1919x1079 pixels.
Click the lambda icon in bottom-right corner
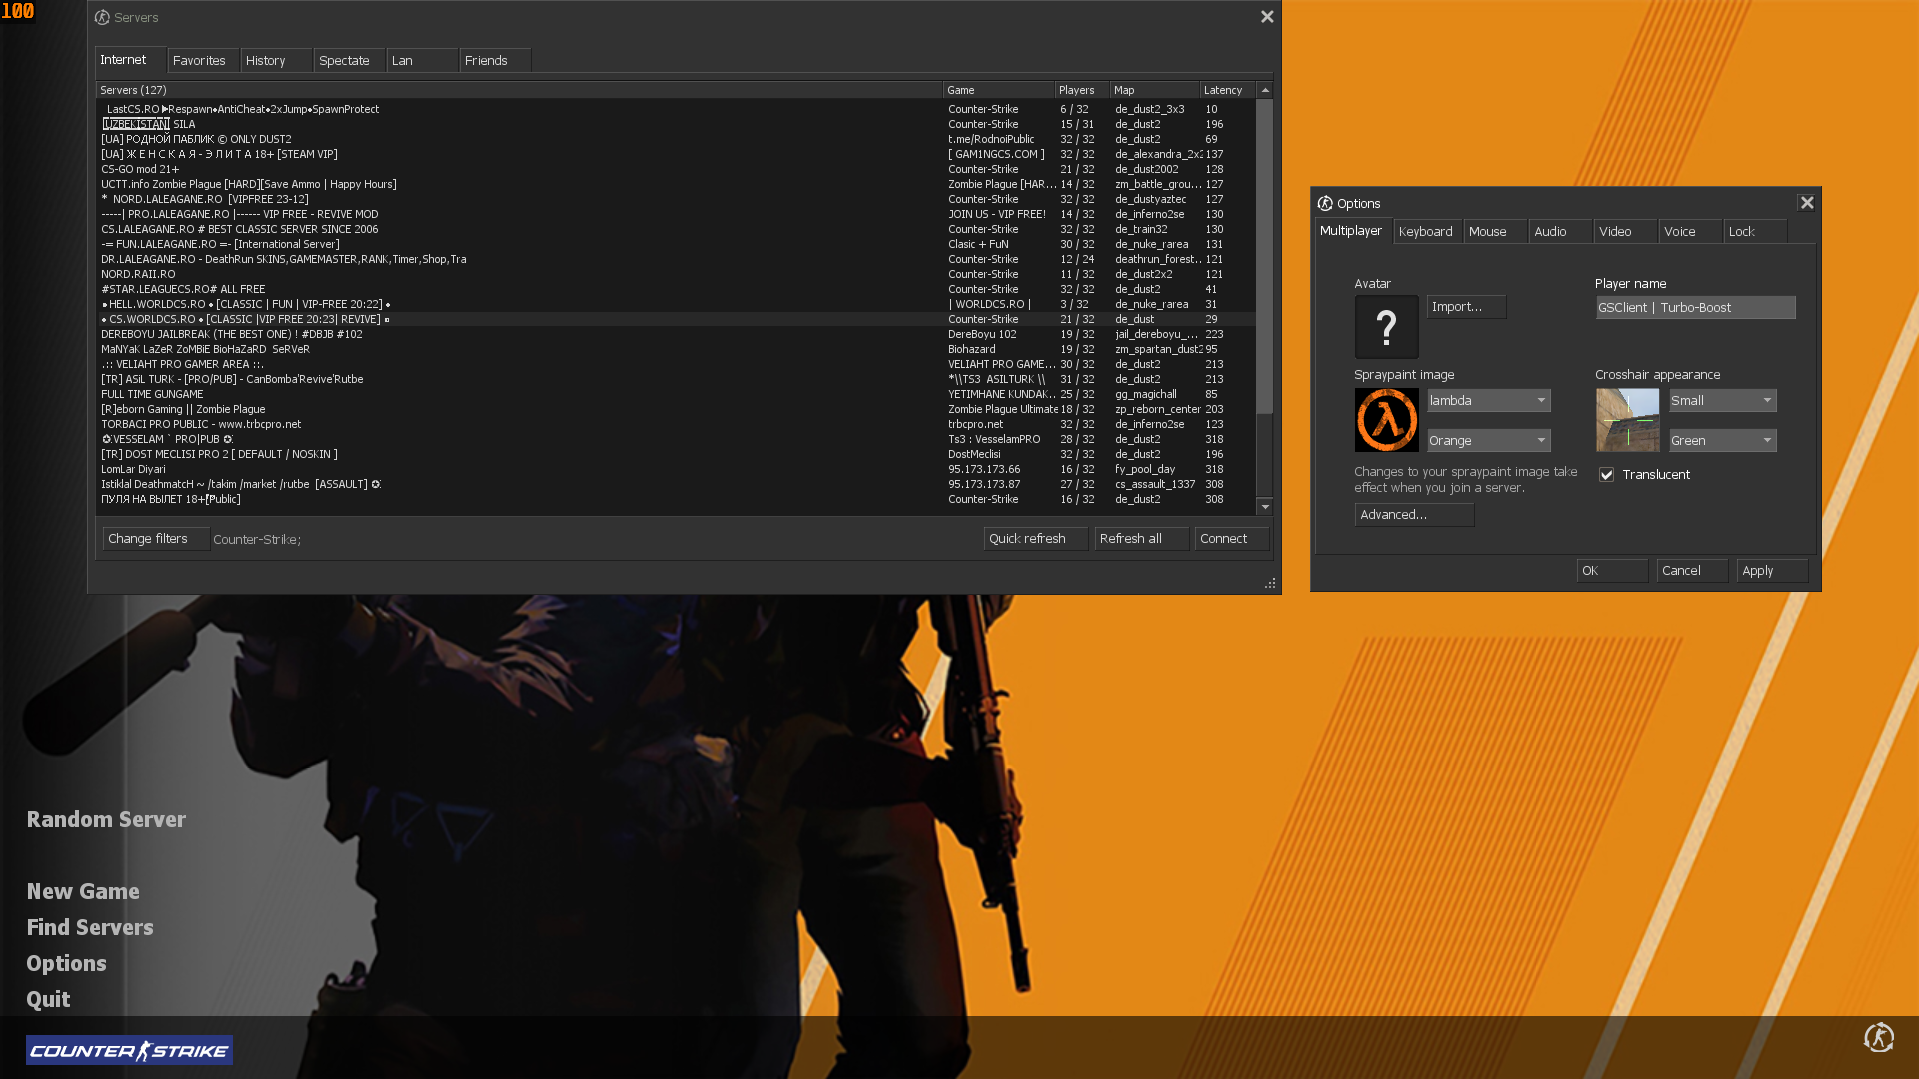click(x=1879, y=1039)
